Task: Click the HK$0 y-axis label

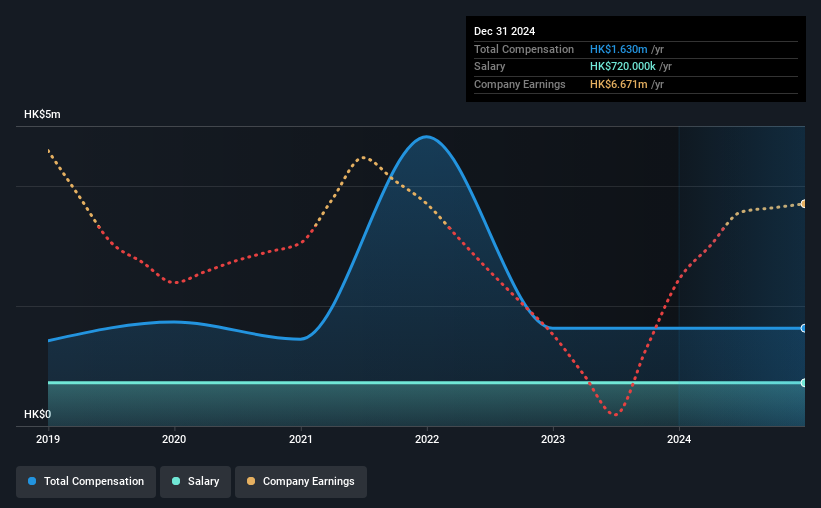Action: [x=38, y=414]
